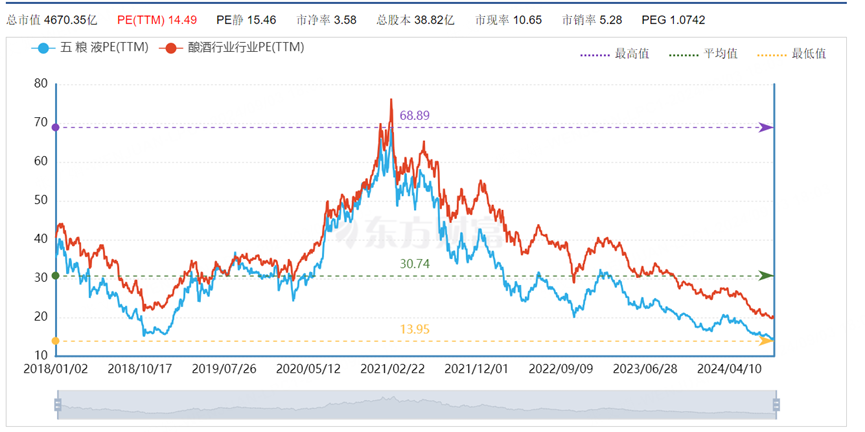
Task: Click the 市销率 5.28 value
Action: pos(592,20)
